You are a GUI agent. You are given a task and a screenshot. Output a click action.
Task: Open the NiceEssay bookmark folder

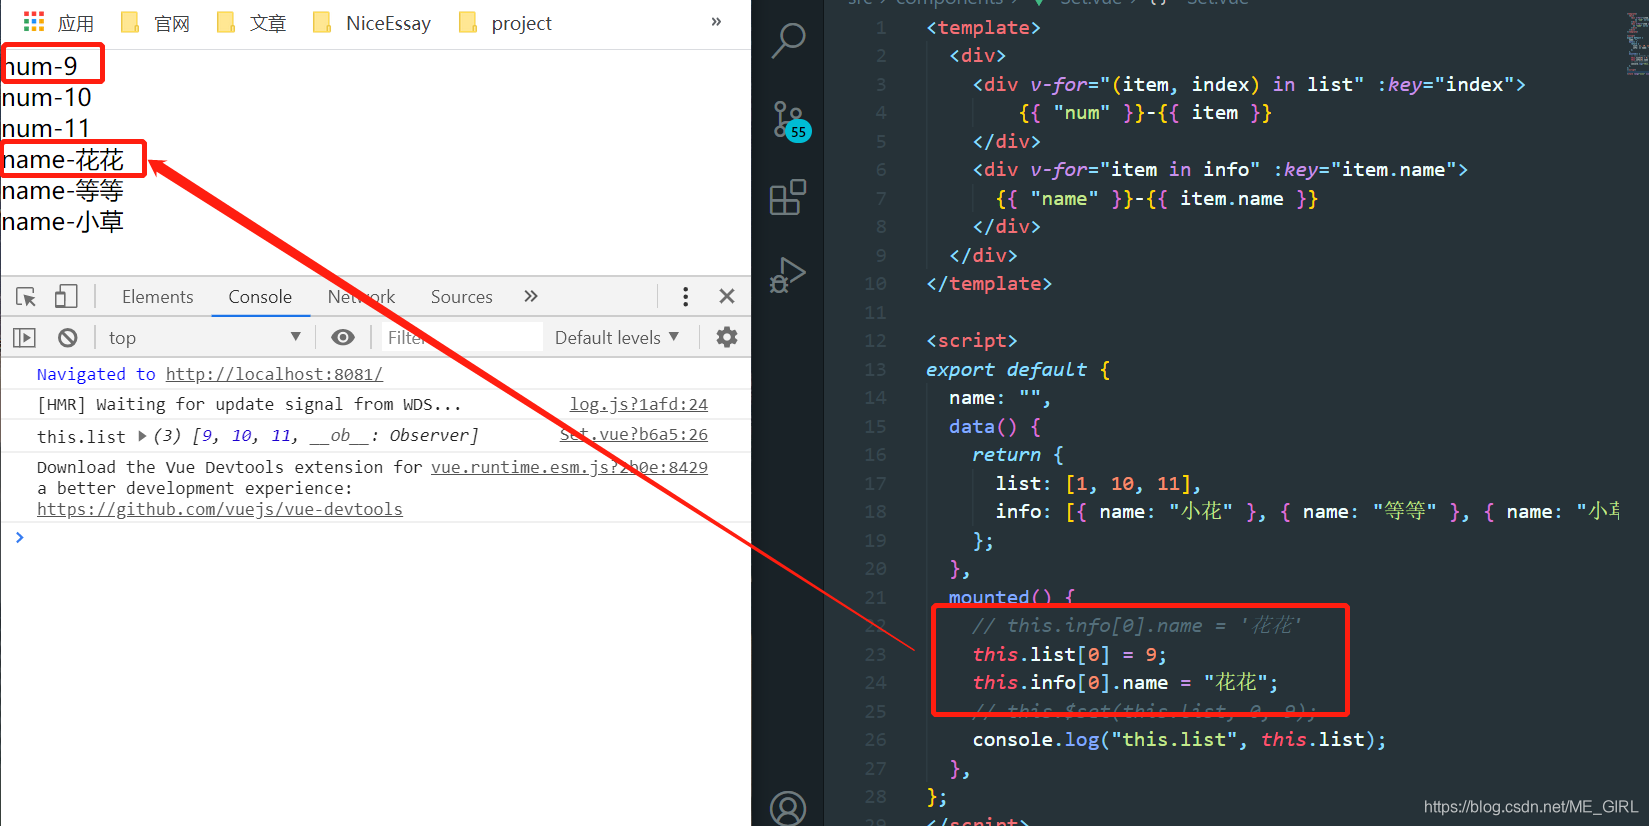click(372, 23)
